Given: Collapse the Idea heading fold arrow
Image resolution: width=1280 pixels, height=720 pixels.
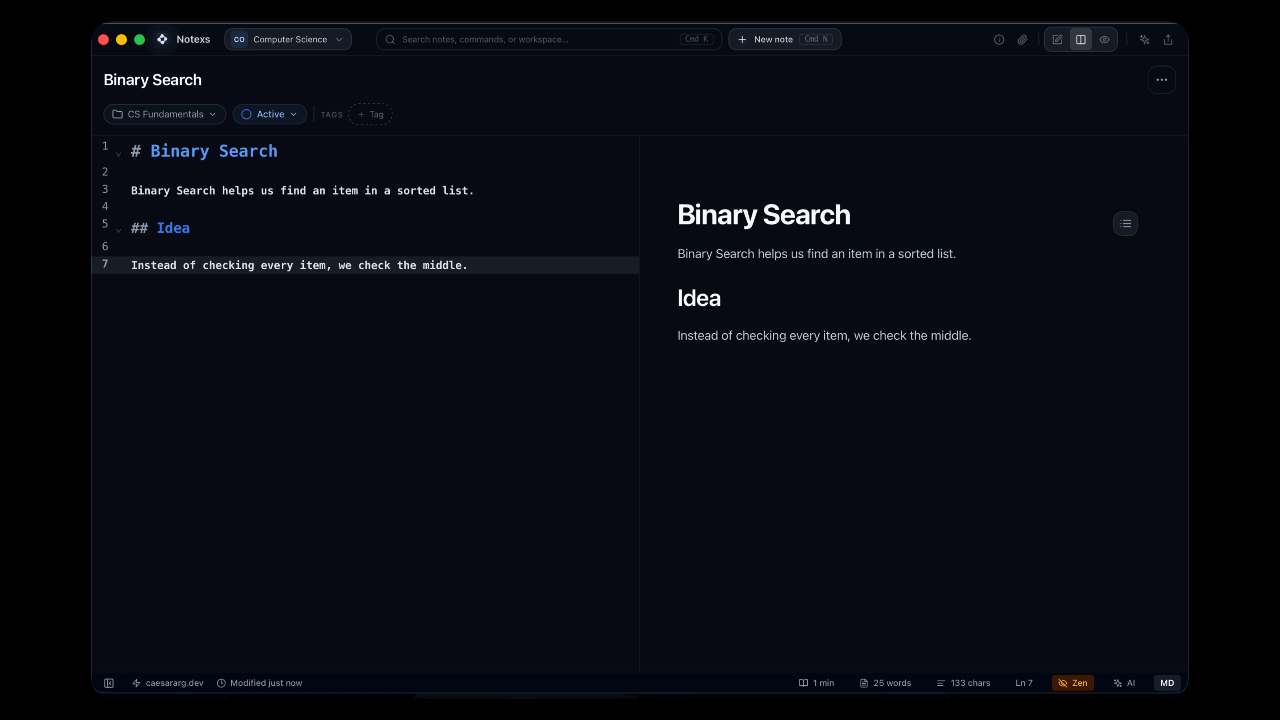Looking at the screenshot, I should pos(119,229).
